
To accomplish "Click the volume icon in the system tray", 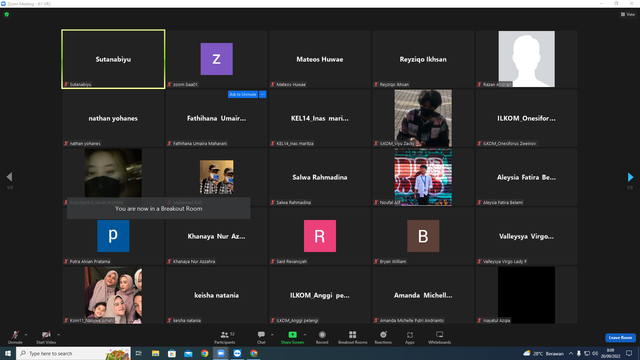I will pyautogui.click(x=595, y=353).
